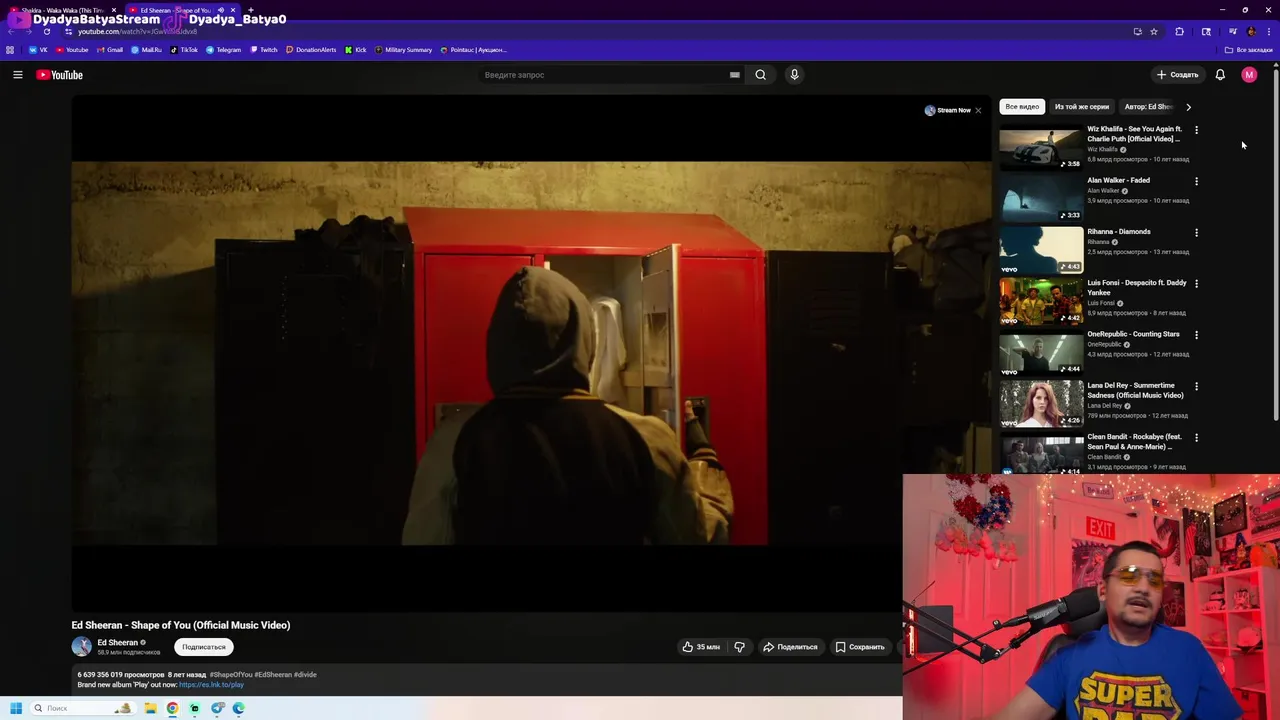
Task: Open Wiz Khalifa See You Again thumbnail
Action: point(1041,147)
